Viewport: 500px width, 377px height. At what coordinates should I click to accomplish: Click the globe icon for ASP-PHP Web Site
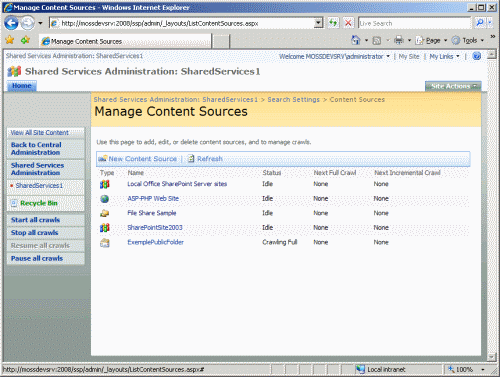point(105,199)
